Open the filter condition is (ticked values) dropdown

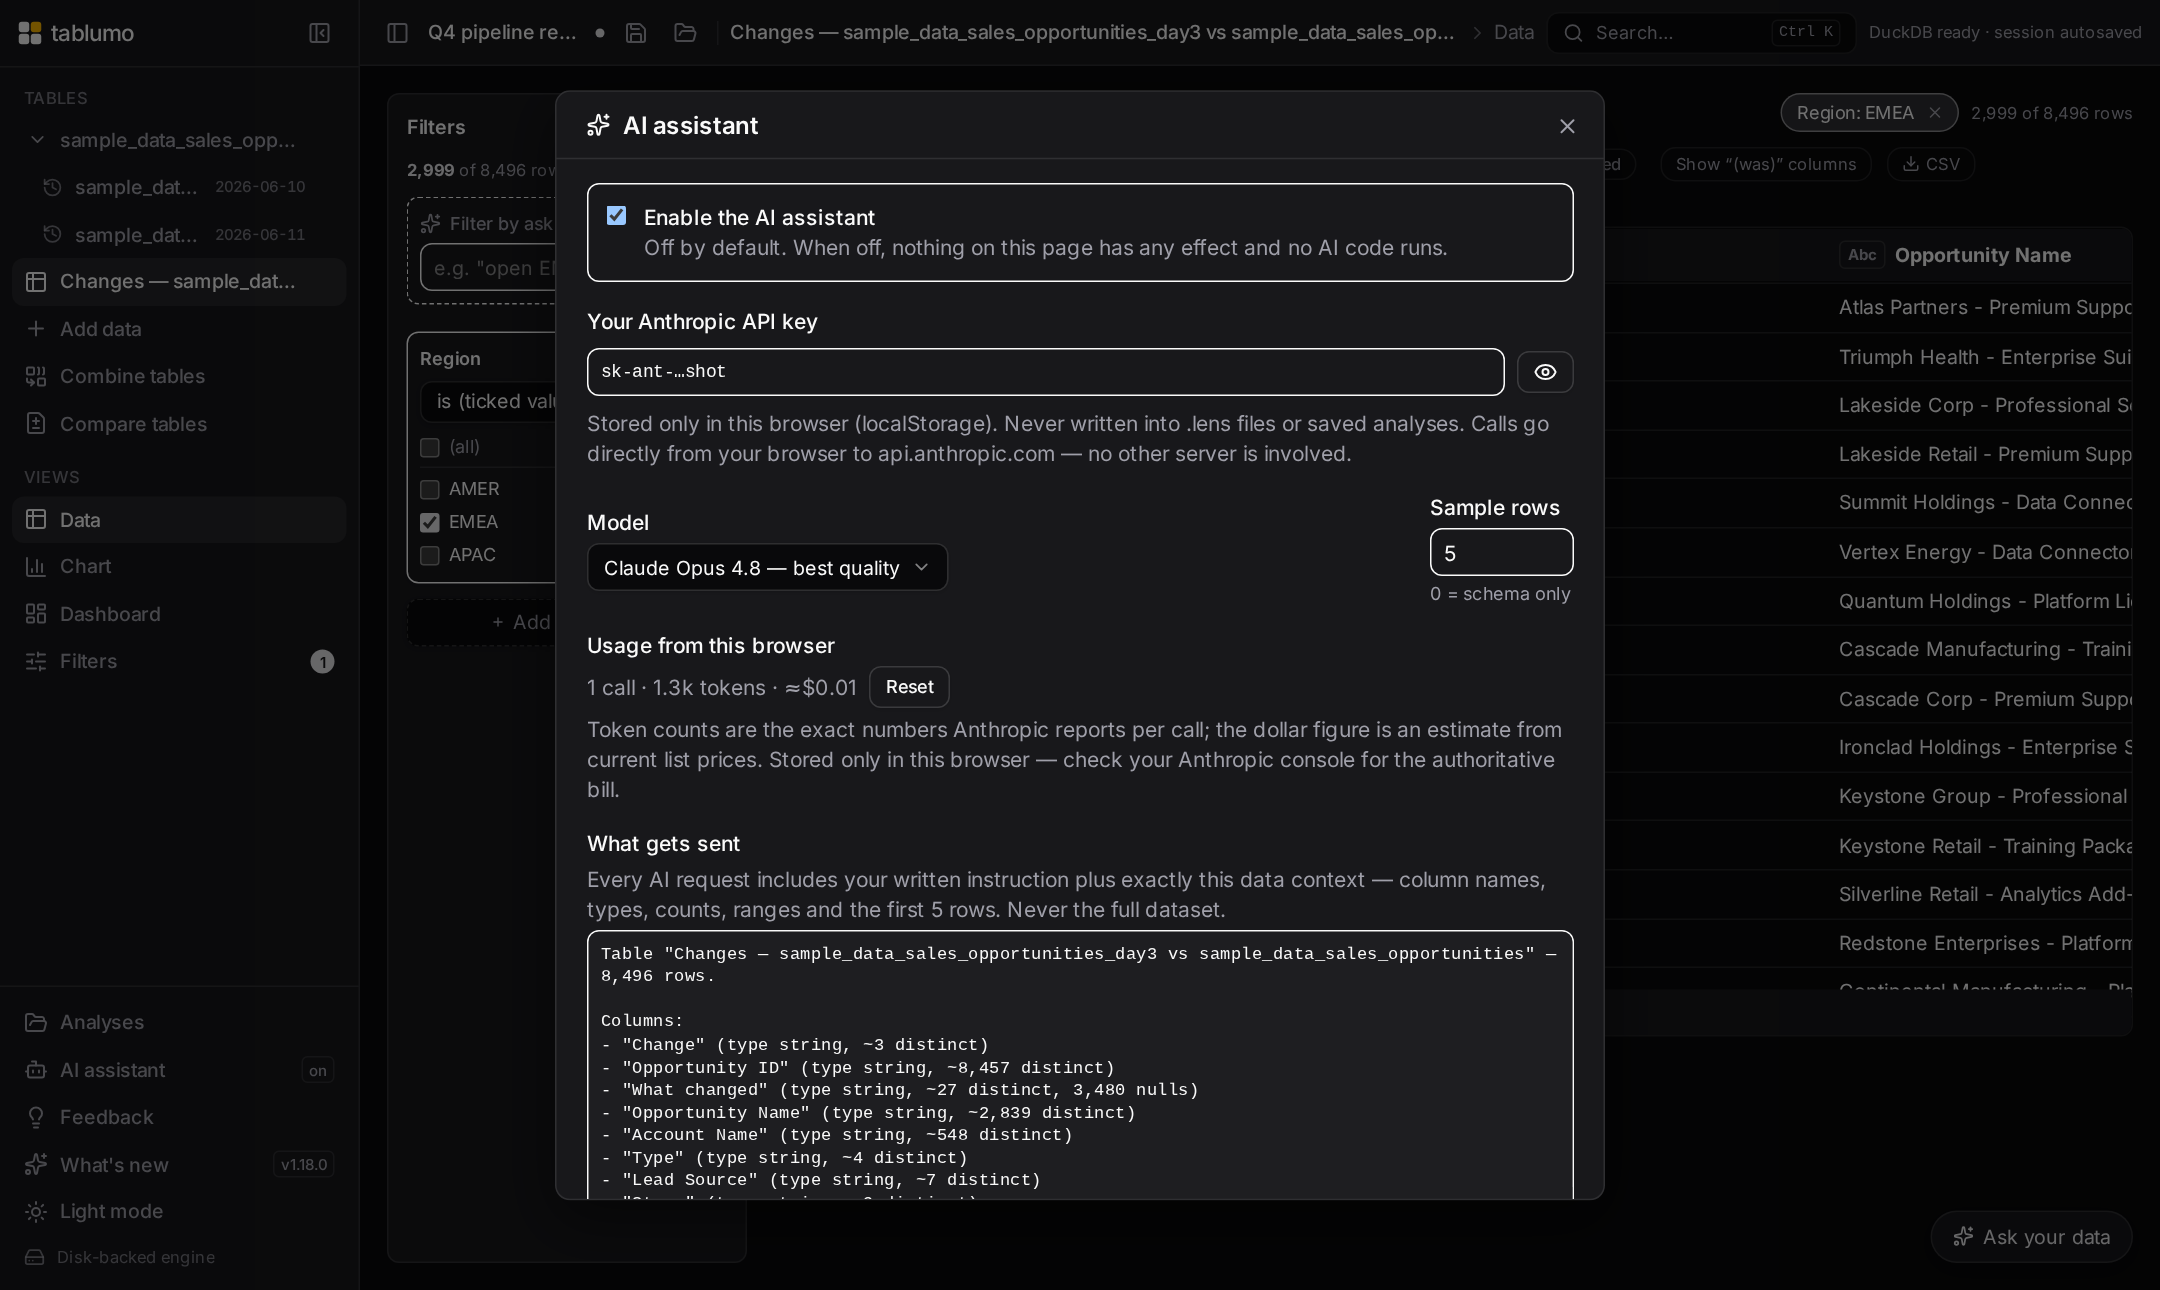point(488,401)
